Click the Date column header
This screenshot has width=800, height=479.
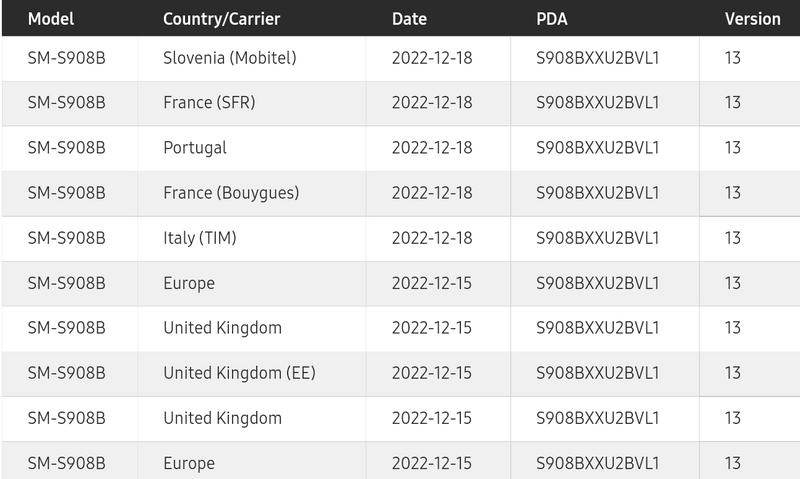(x=409, y=19)
